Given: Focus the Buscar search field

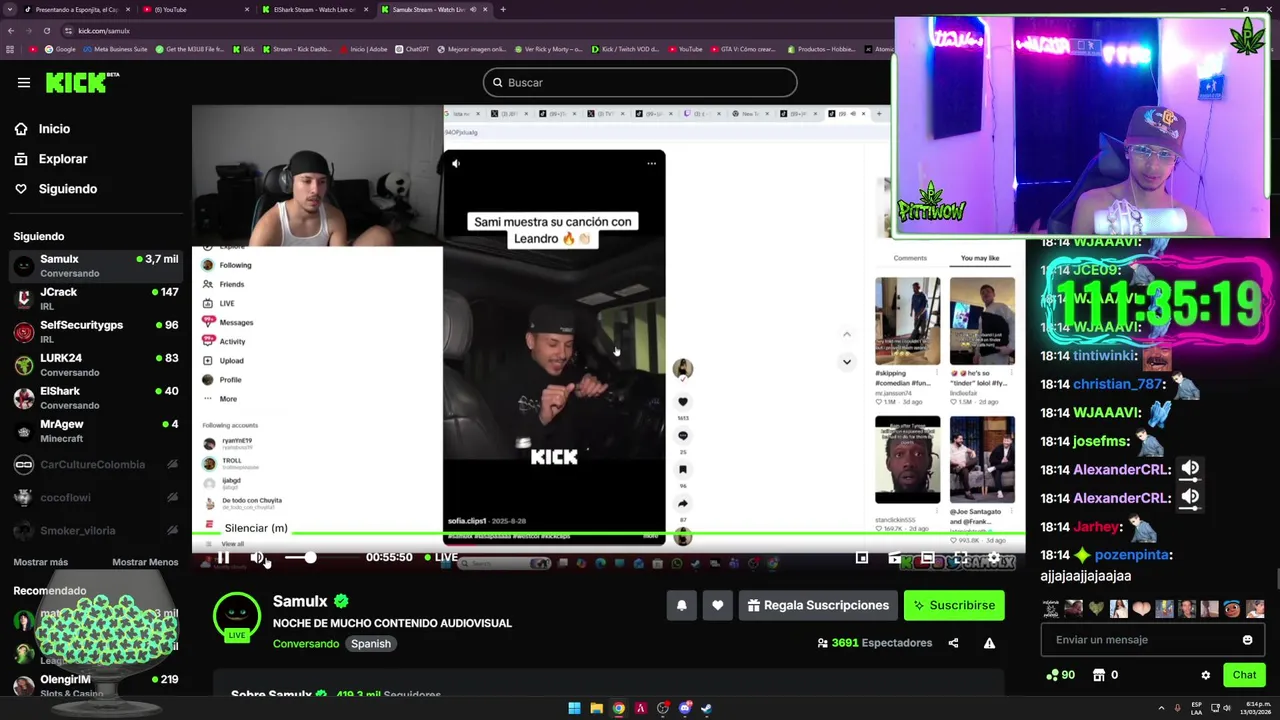Looking at the screenshot, I should pos(640,82).
